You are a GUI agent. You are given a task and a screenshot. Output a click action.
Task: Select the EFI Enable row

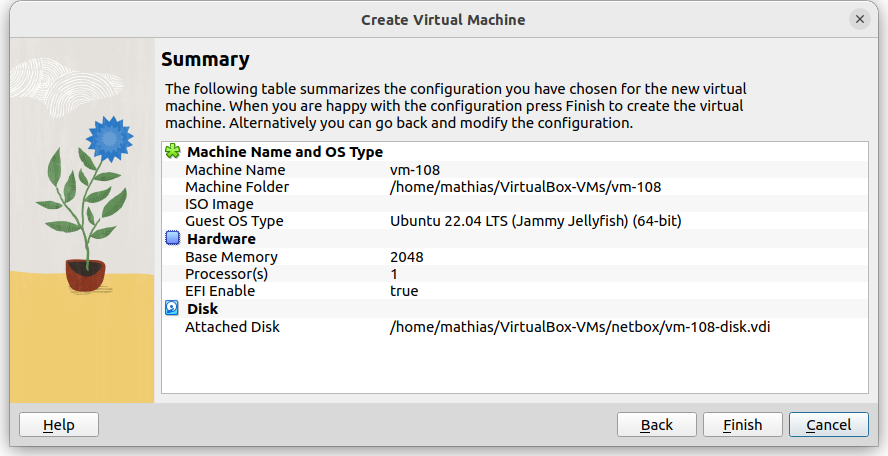click(x=220, y=291)
